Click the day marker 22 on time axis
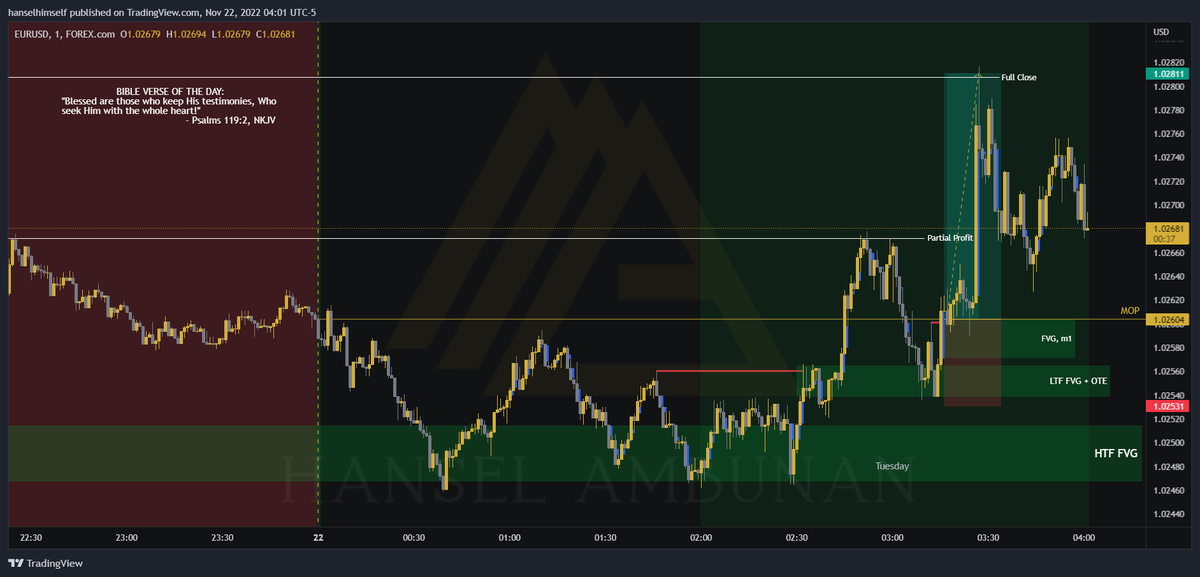Screen dimensions: 1200x577 [318, 537]
